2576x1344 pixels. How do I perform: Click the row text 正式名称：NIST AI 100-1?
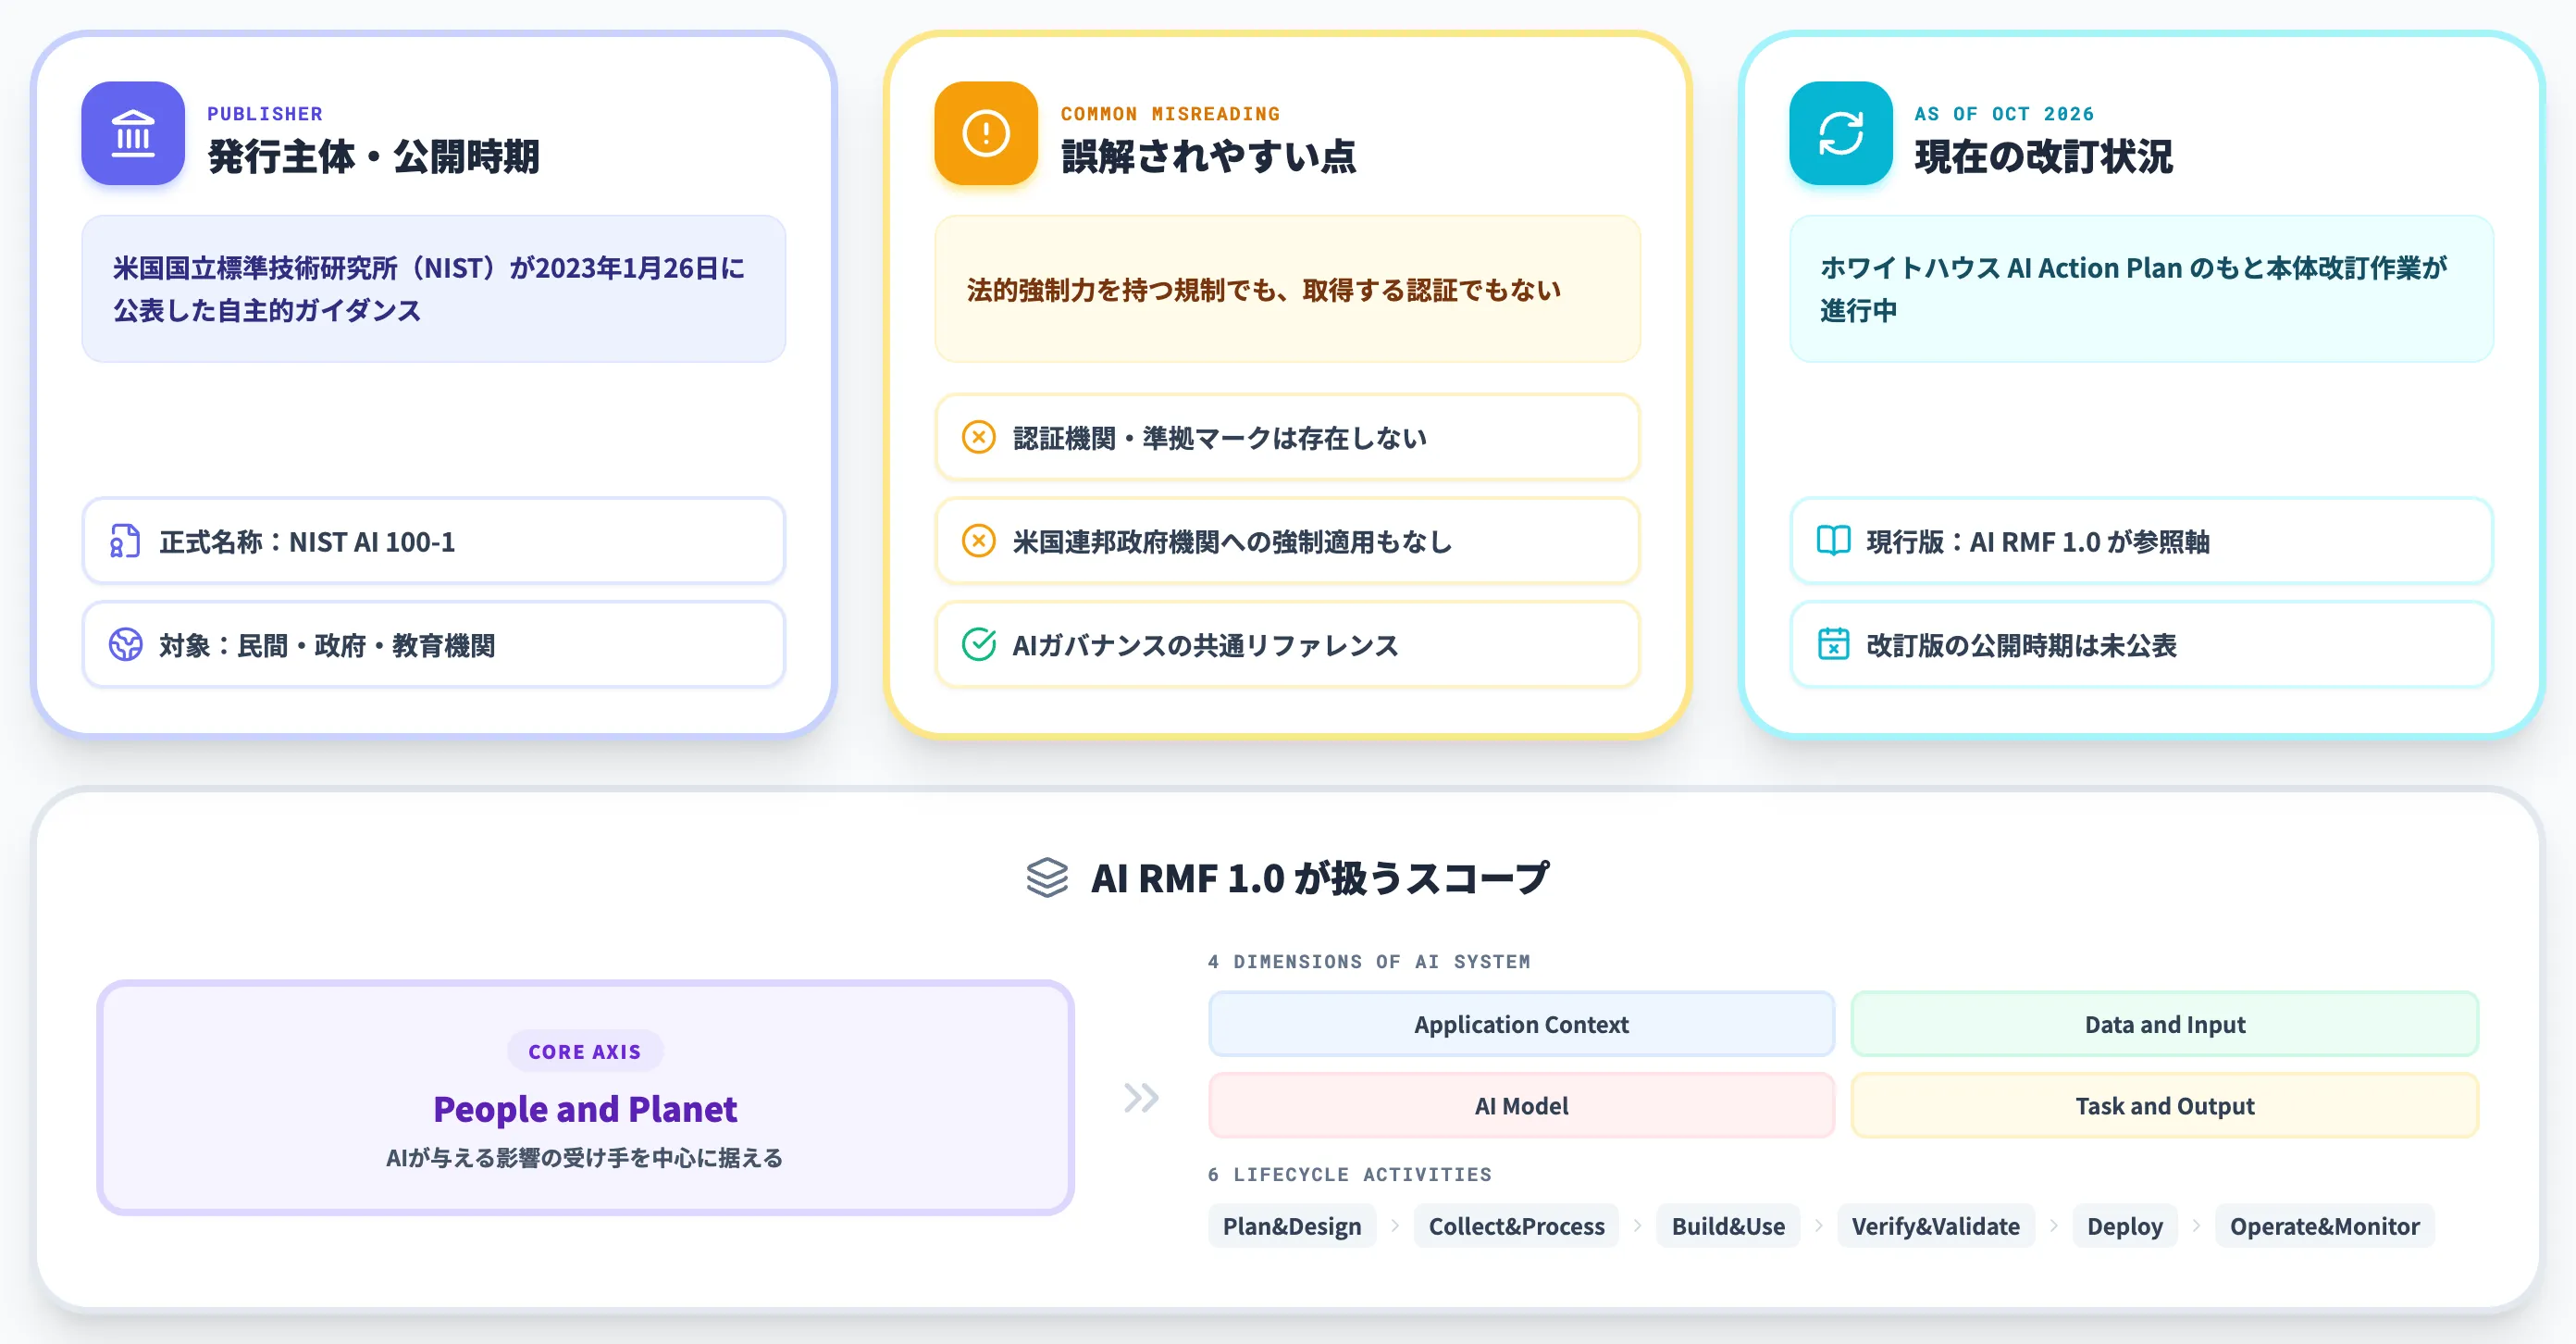pyautogui.click(x=307, y=542)
